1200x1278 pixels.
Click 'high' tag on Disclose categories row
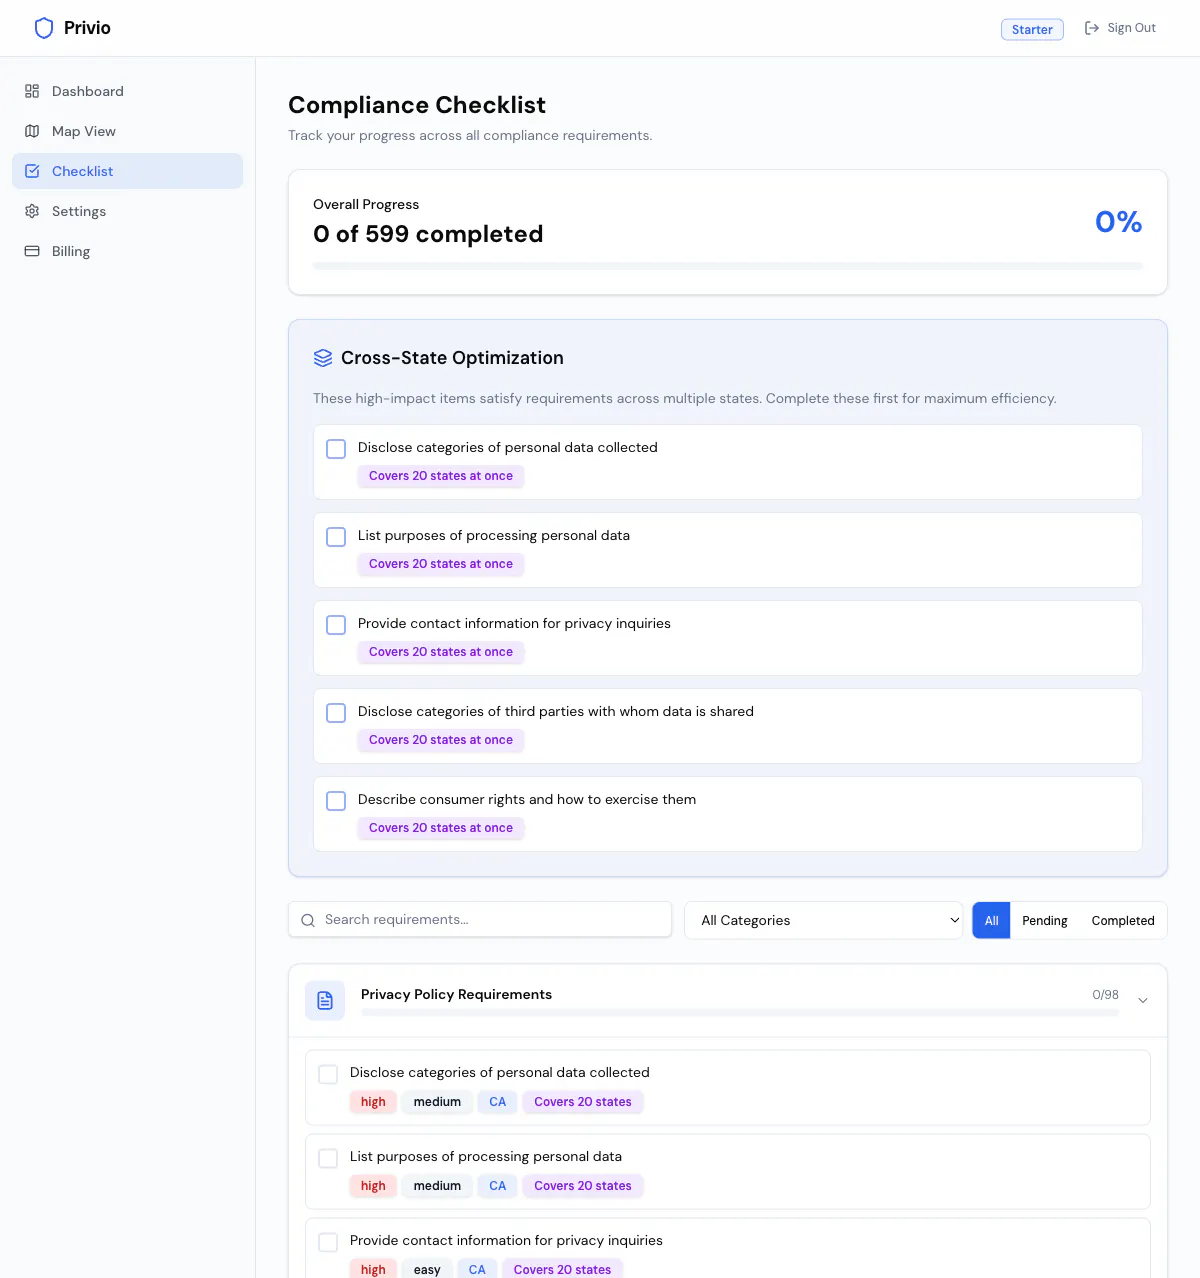pyautogui.click(x=373, y=1102)
